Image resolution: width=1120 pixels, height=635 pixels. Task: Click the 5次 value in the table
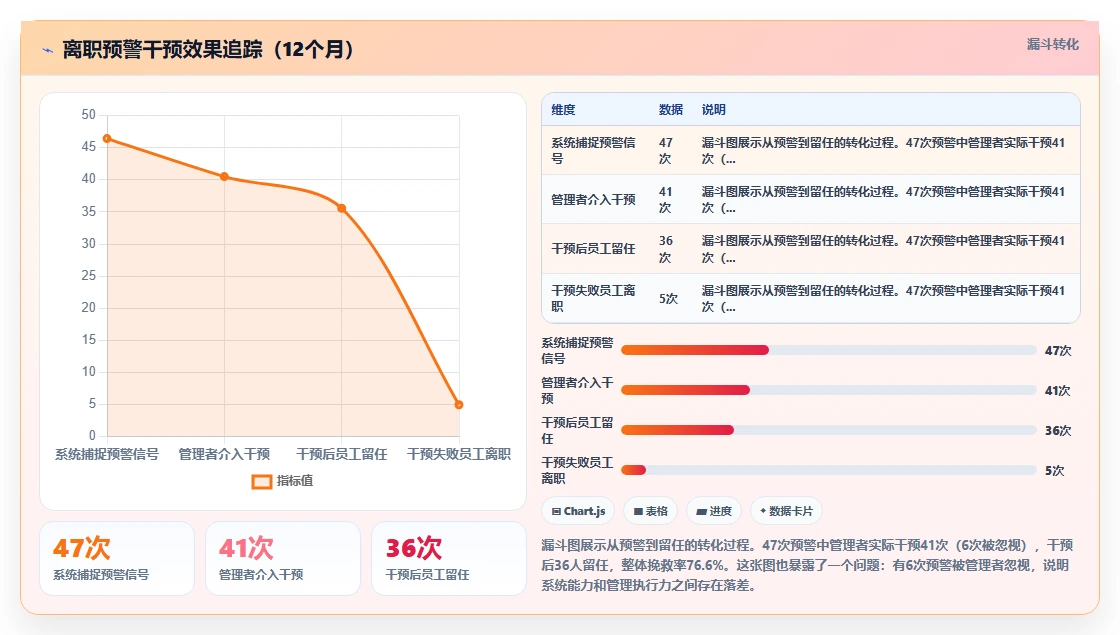pyautogui.click(x=669, y=299)
